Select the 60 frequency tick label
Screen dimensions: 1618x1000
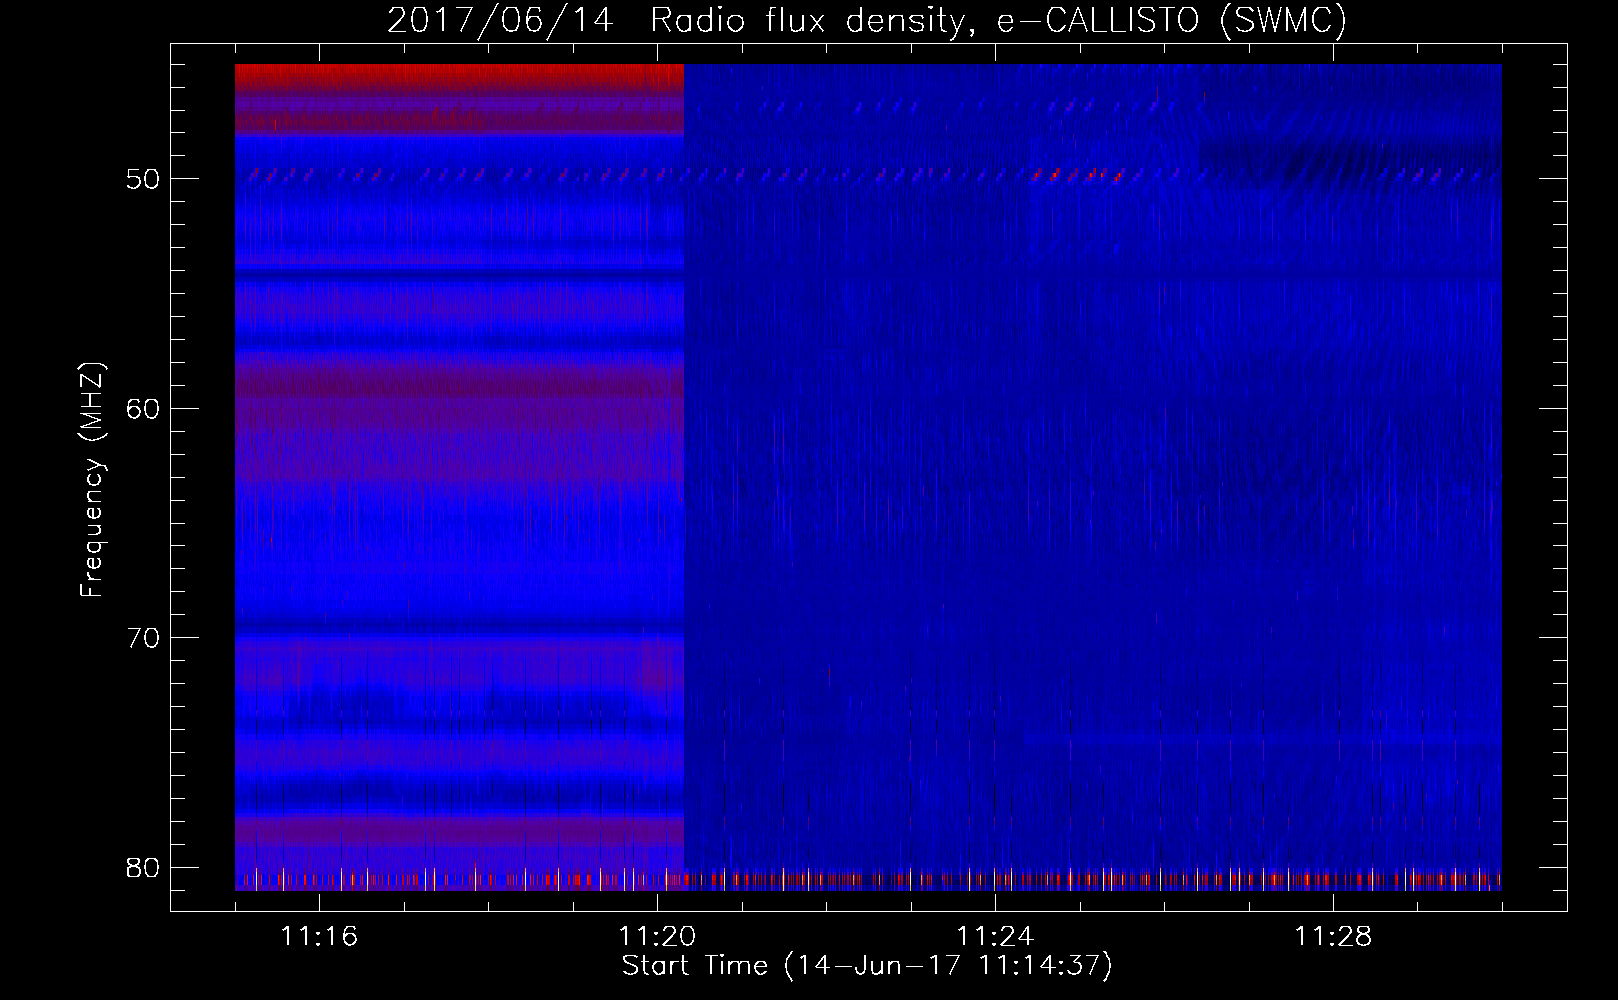pyautogui.click(x=143, y=409)
